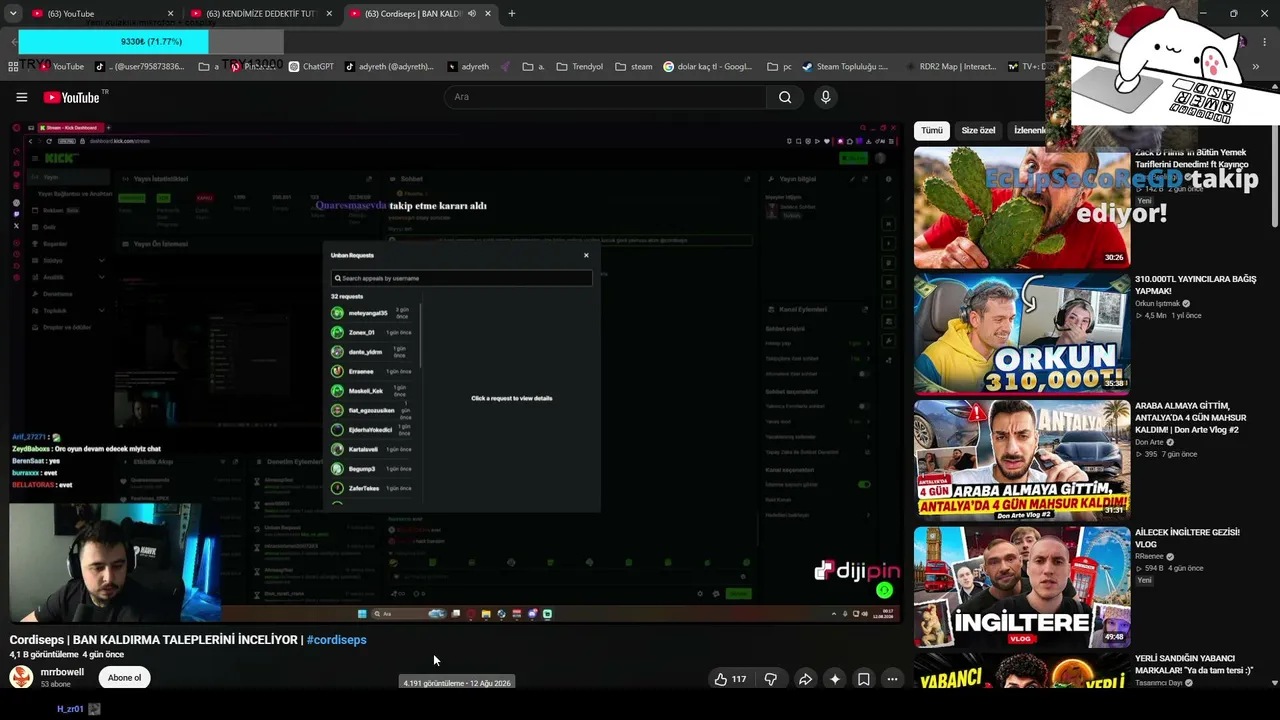
Task: Share the video using arrow icon
Action: point(804,679)
